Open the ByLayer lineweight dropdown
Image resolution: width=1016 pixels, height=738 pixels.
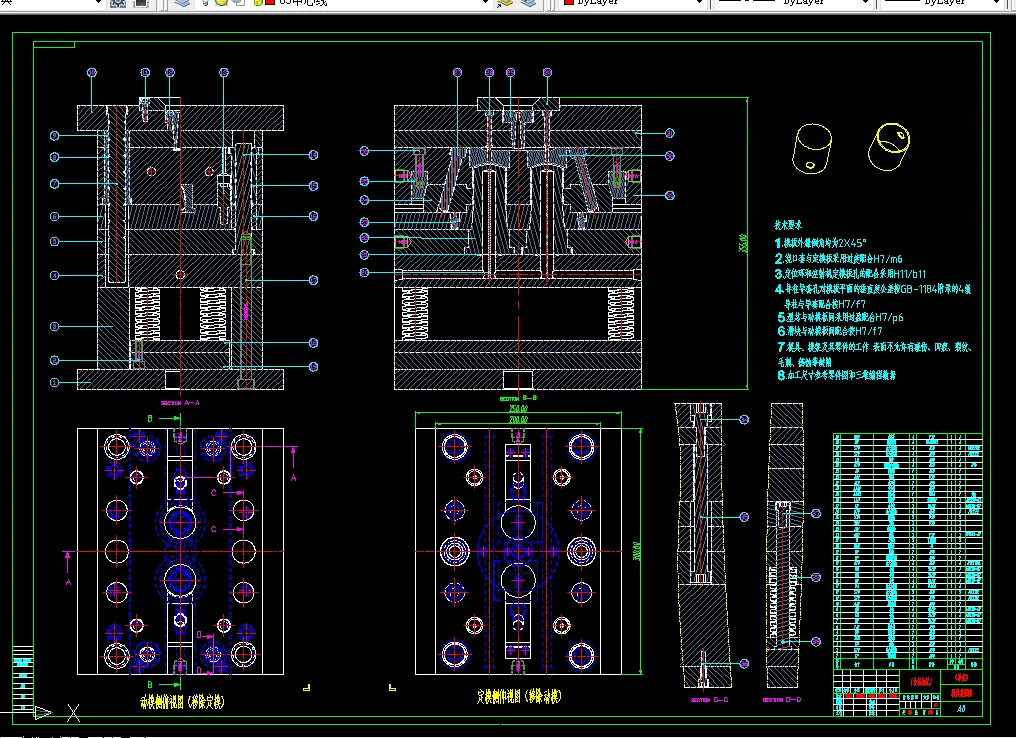pos(996,3)
